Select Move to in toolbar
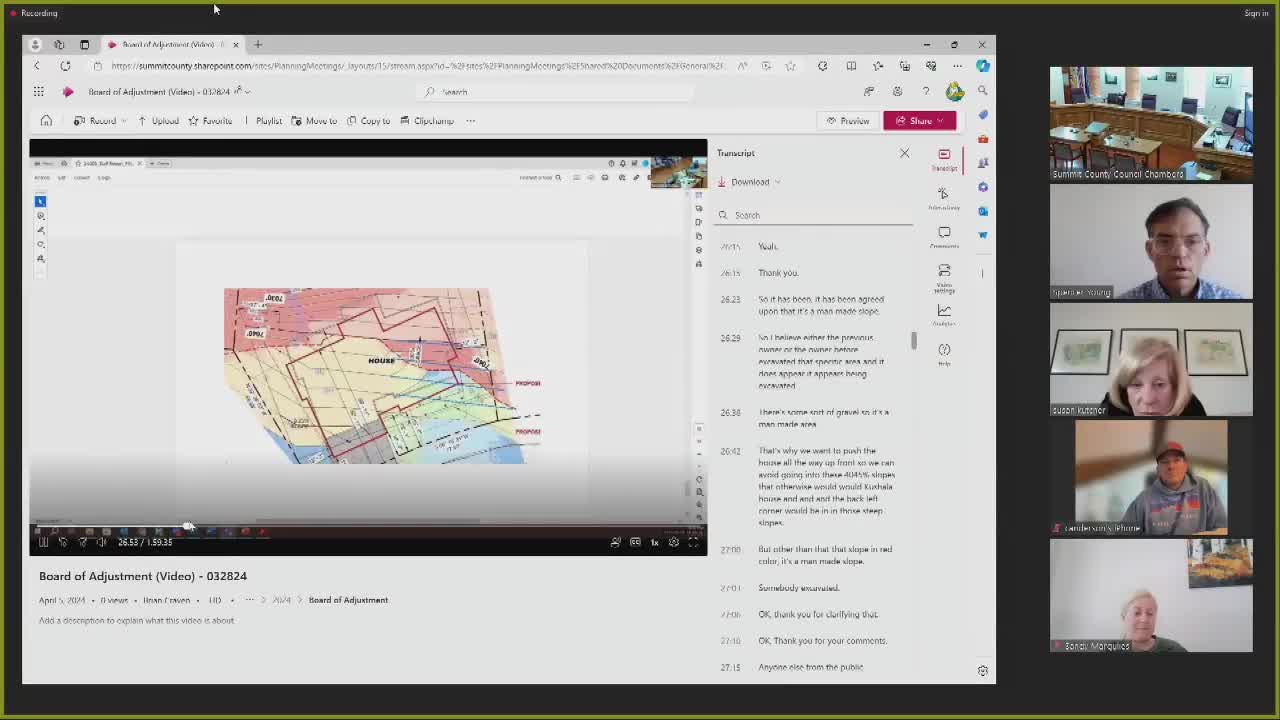 pyautogui.click(x=314, y=121)
